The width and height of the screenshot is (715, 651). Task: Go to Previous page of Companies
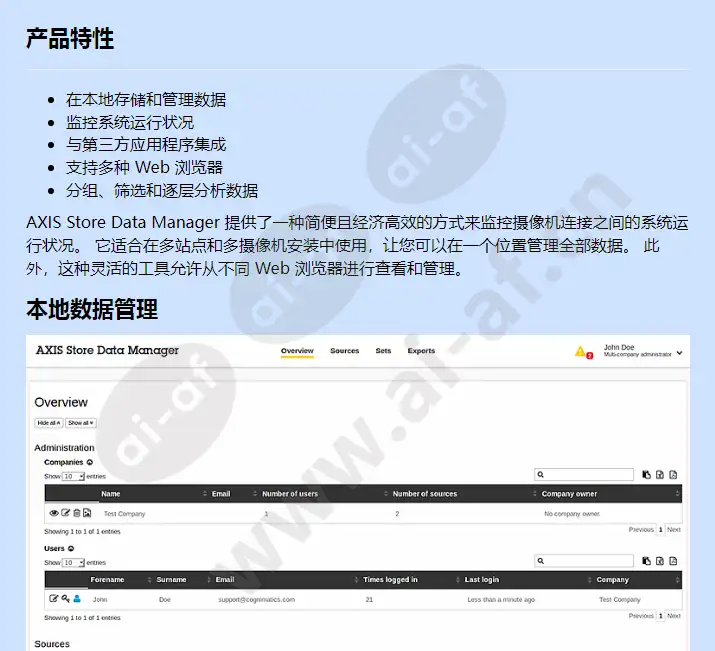(641, 529)
